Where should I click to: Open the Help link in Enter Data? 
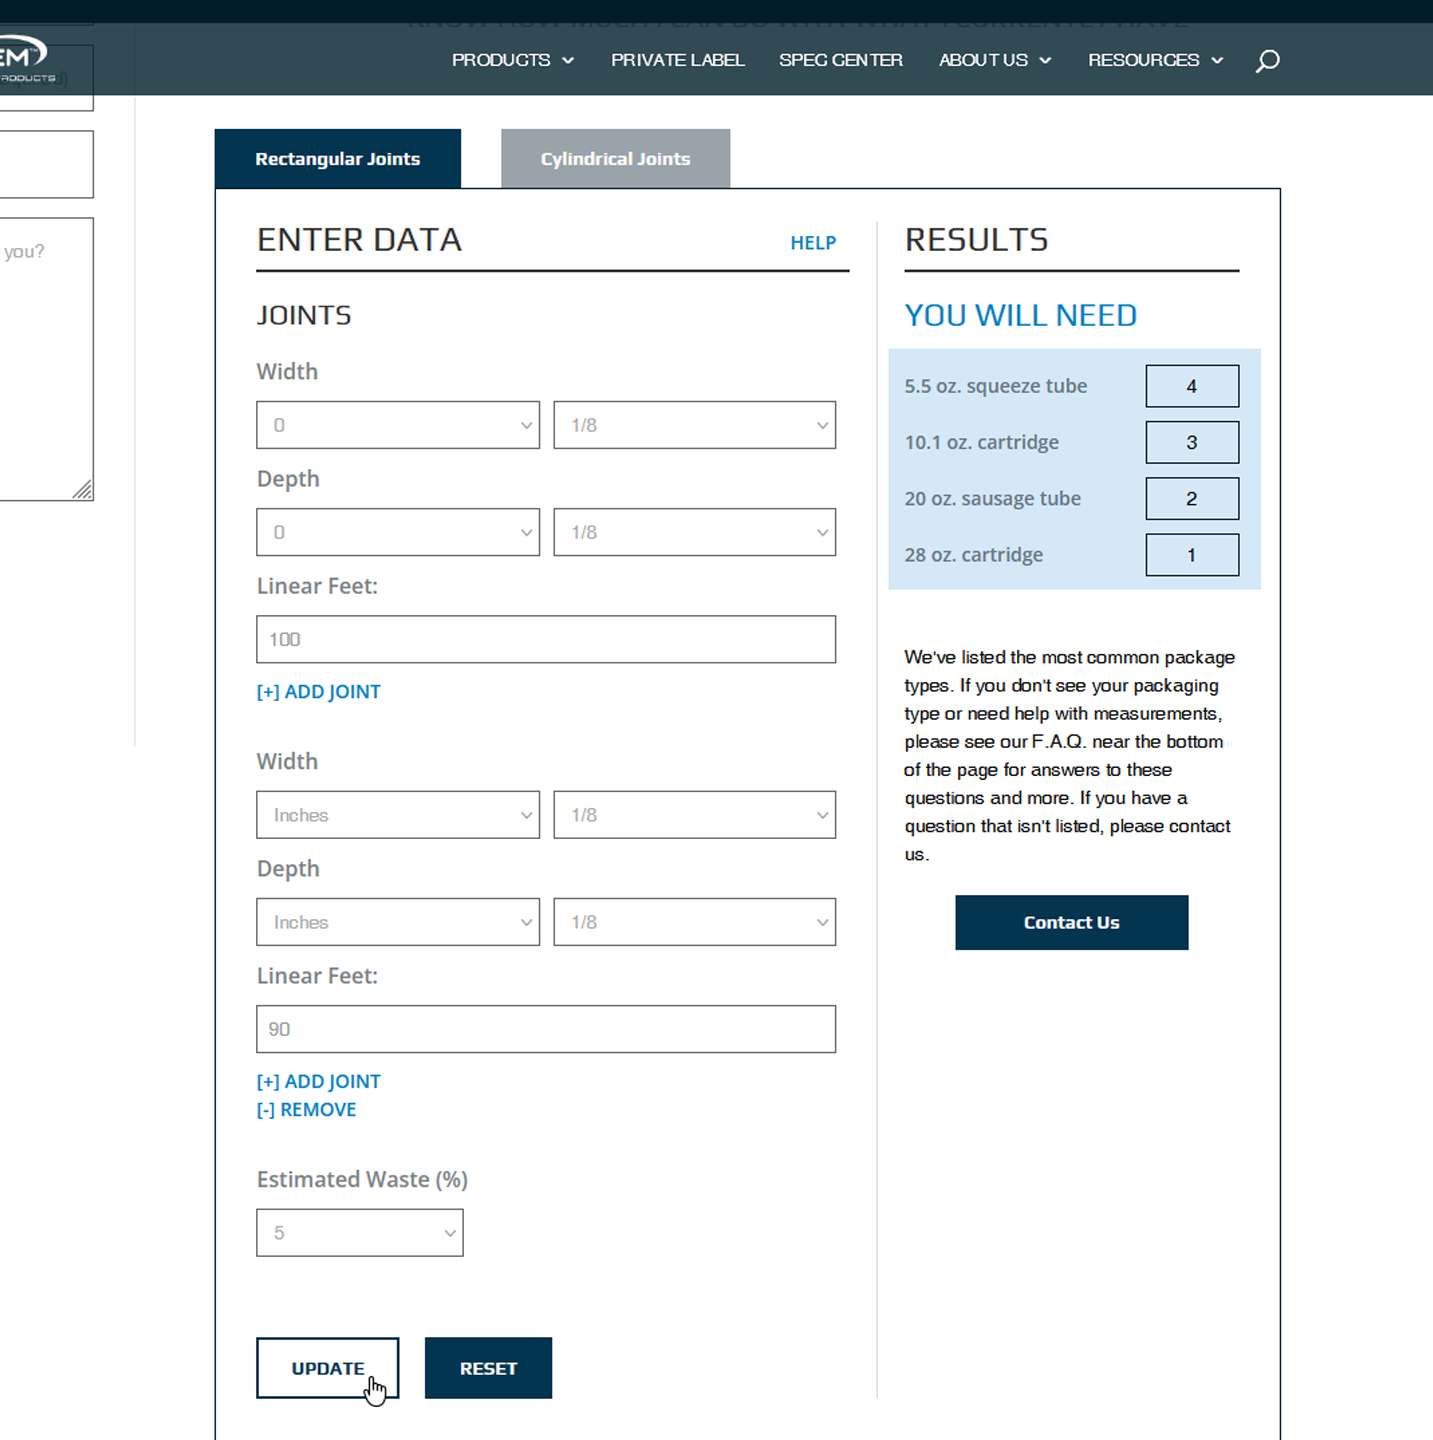[812, 243]
